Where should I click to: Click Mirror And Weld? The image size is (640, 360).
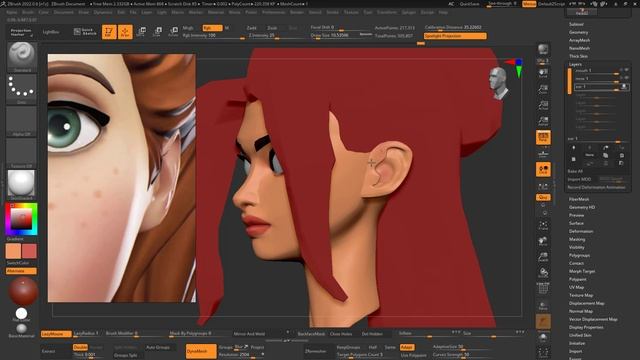(x=249, y=334)
